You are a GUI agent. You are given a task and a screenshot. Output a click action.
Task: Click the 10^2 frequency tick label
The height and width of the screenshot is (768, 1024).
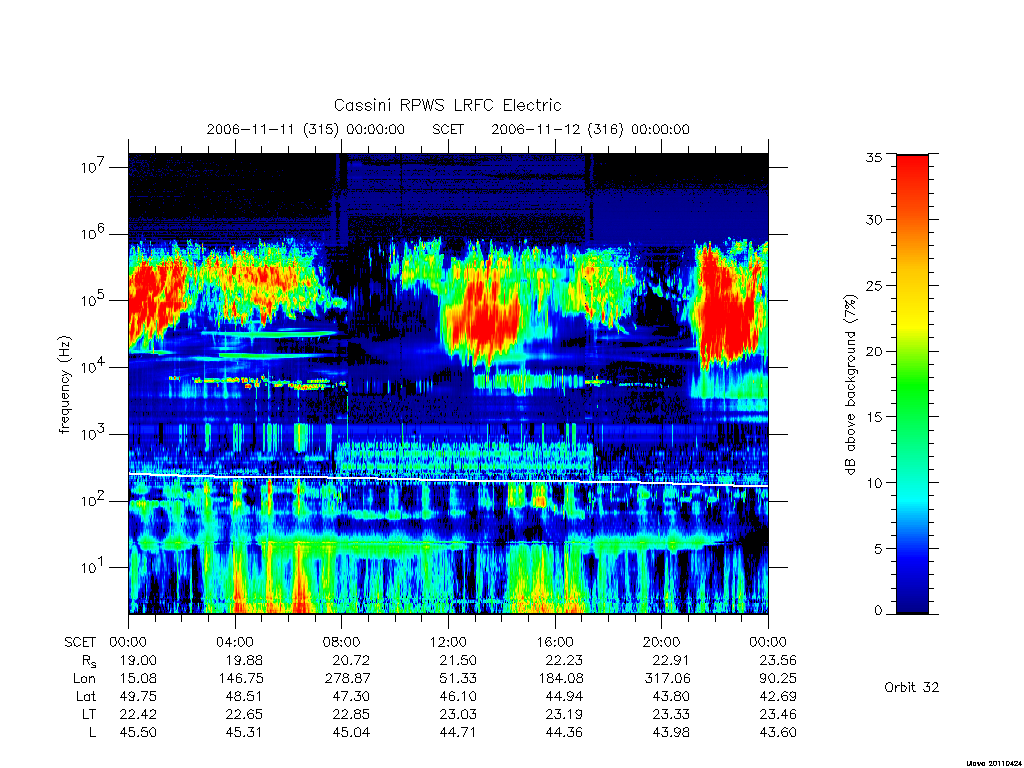[x=94, y=500]
